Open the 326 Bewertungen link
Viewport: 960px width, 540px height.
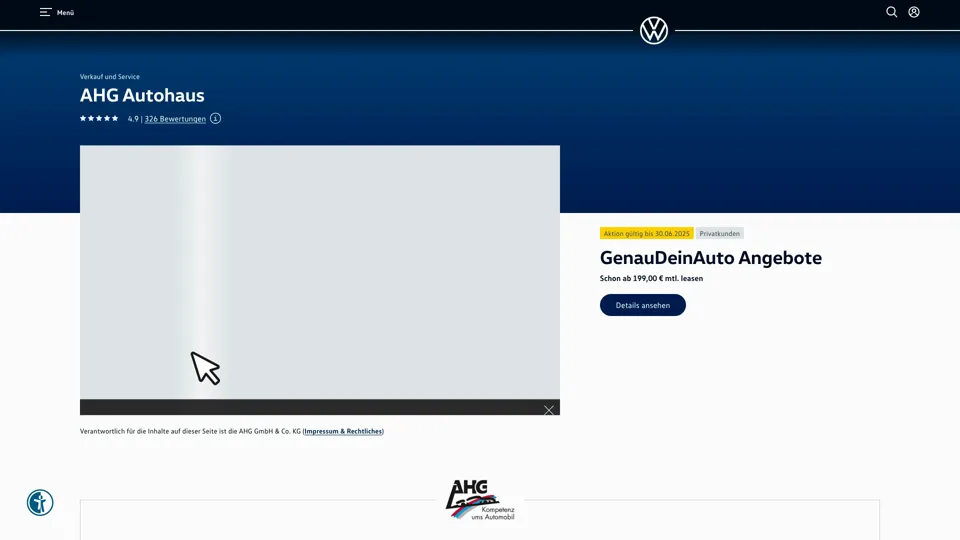pos(175,119)
